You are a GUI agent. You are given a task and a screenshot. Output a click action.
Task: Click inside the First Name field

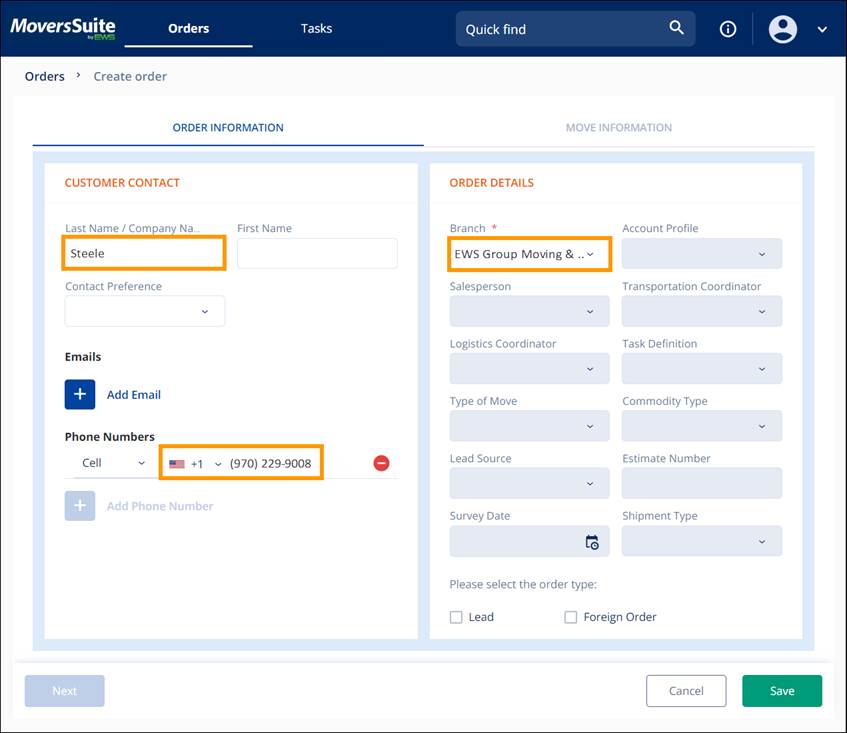coord(317,253)
